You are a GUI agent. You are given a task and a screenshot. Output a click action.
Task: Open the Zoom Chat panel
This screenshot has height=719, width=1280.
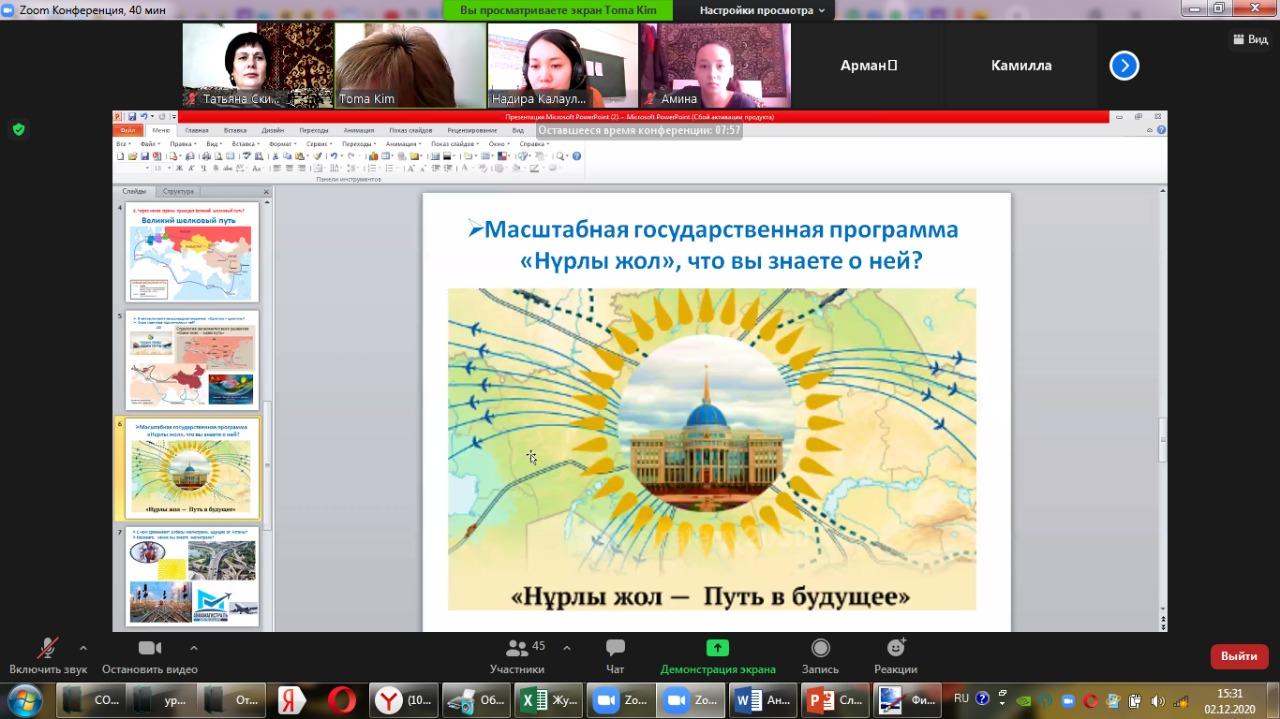[x=615, y=648]
